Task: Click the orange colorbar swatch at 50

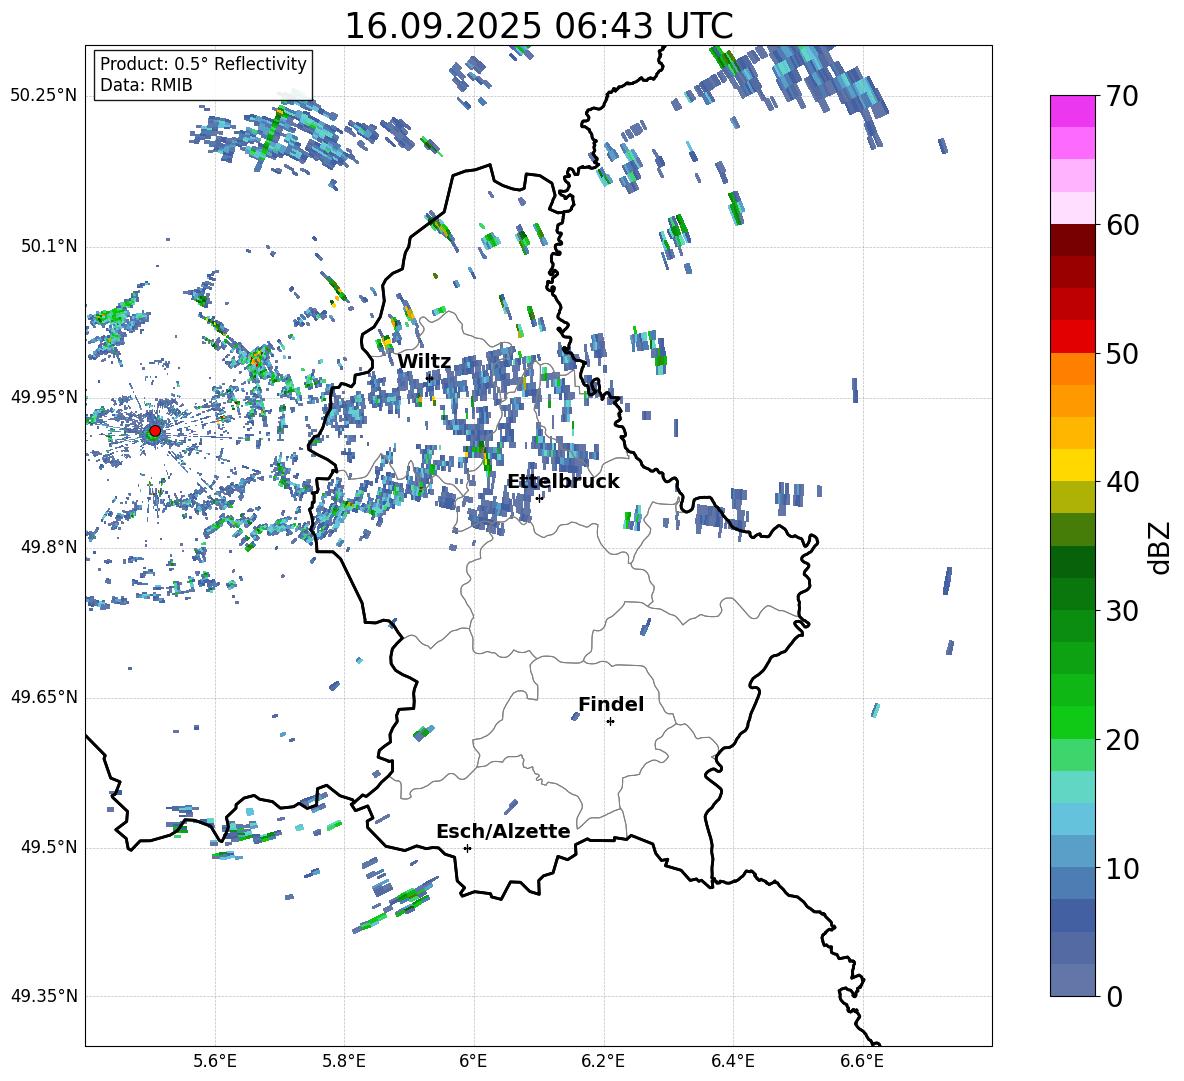Action: [x=1072, y=369]
